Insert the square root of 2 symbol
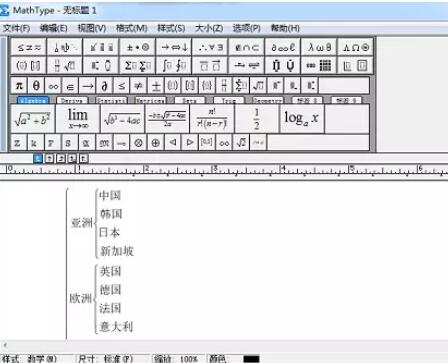 [x=241, y=143]
